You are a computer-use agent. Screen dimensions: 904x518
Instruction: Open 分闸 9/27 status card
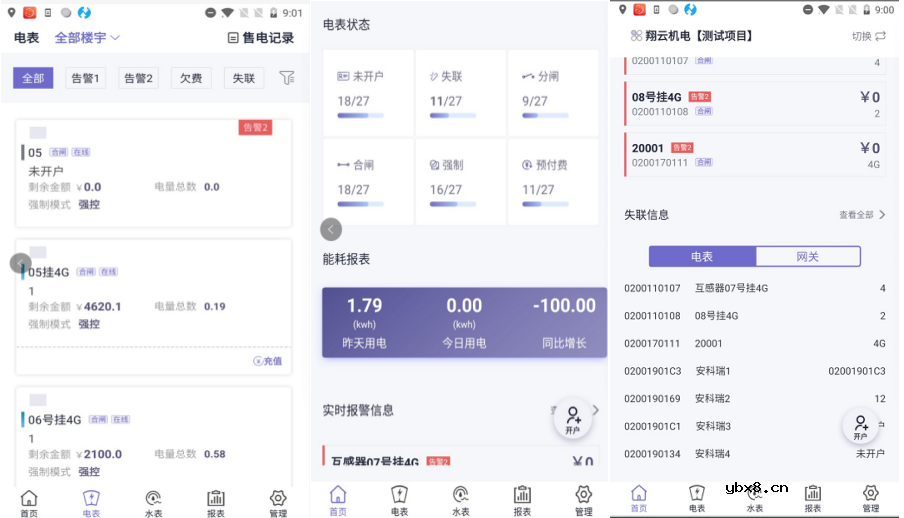(x=553, y=93)
